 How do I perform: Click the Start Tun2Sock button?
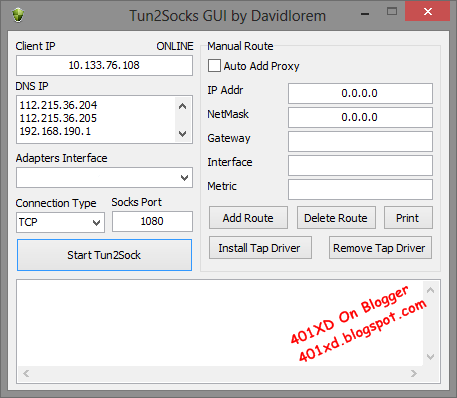tap(104, 255)
